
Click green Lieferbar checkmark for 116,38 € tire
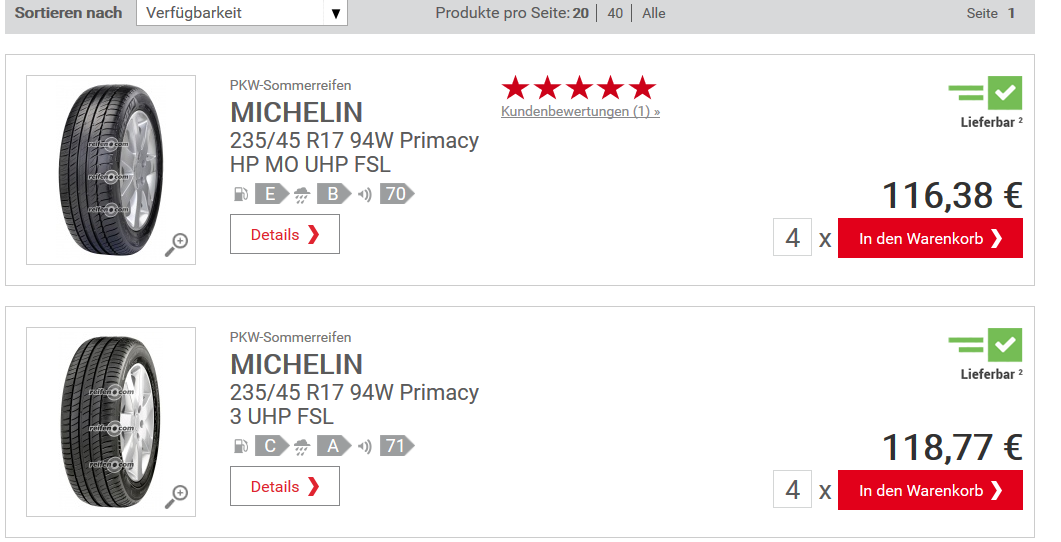coord(1005,93)
